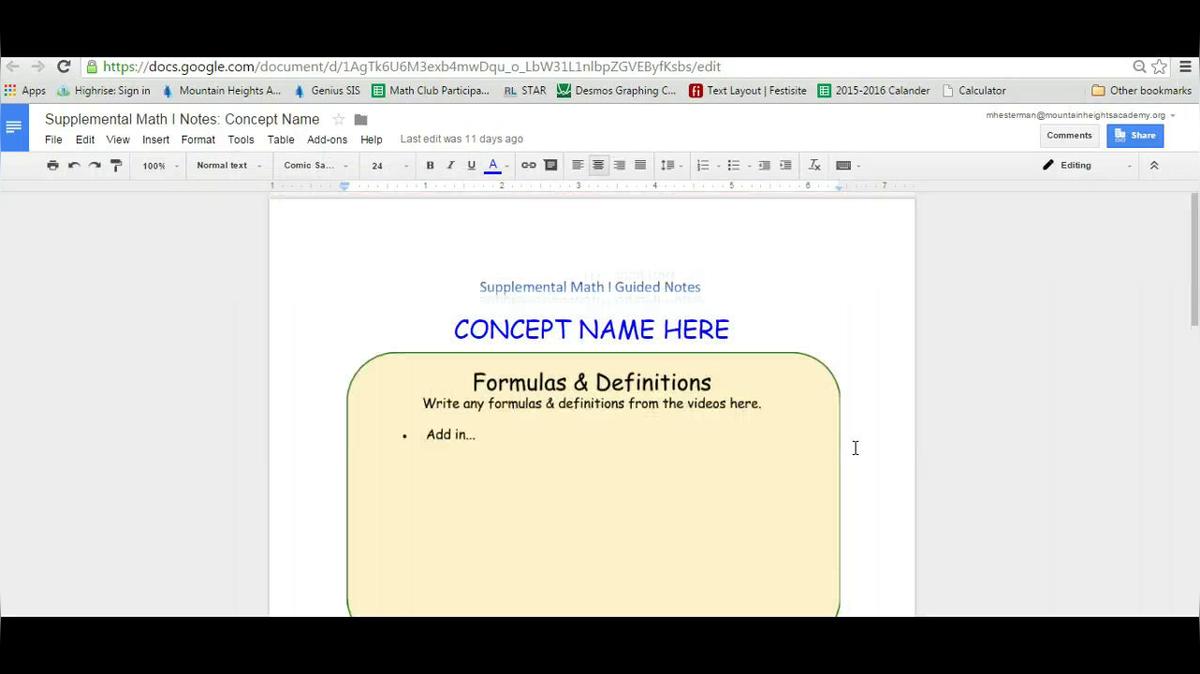Open the Comic Sans font dropdown
This screenshot has height=674, width=1200.
tap(315, 166)
